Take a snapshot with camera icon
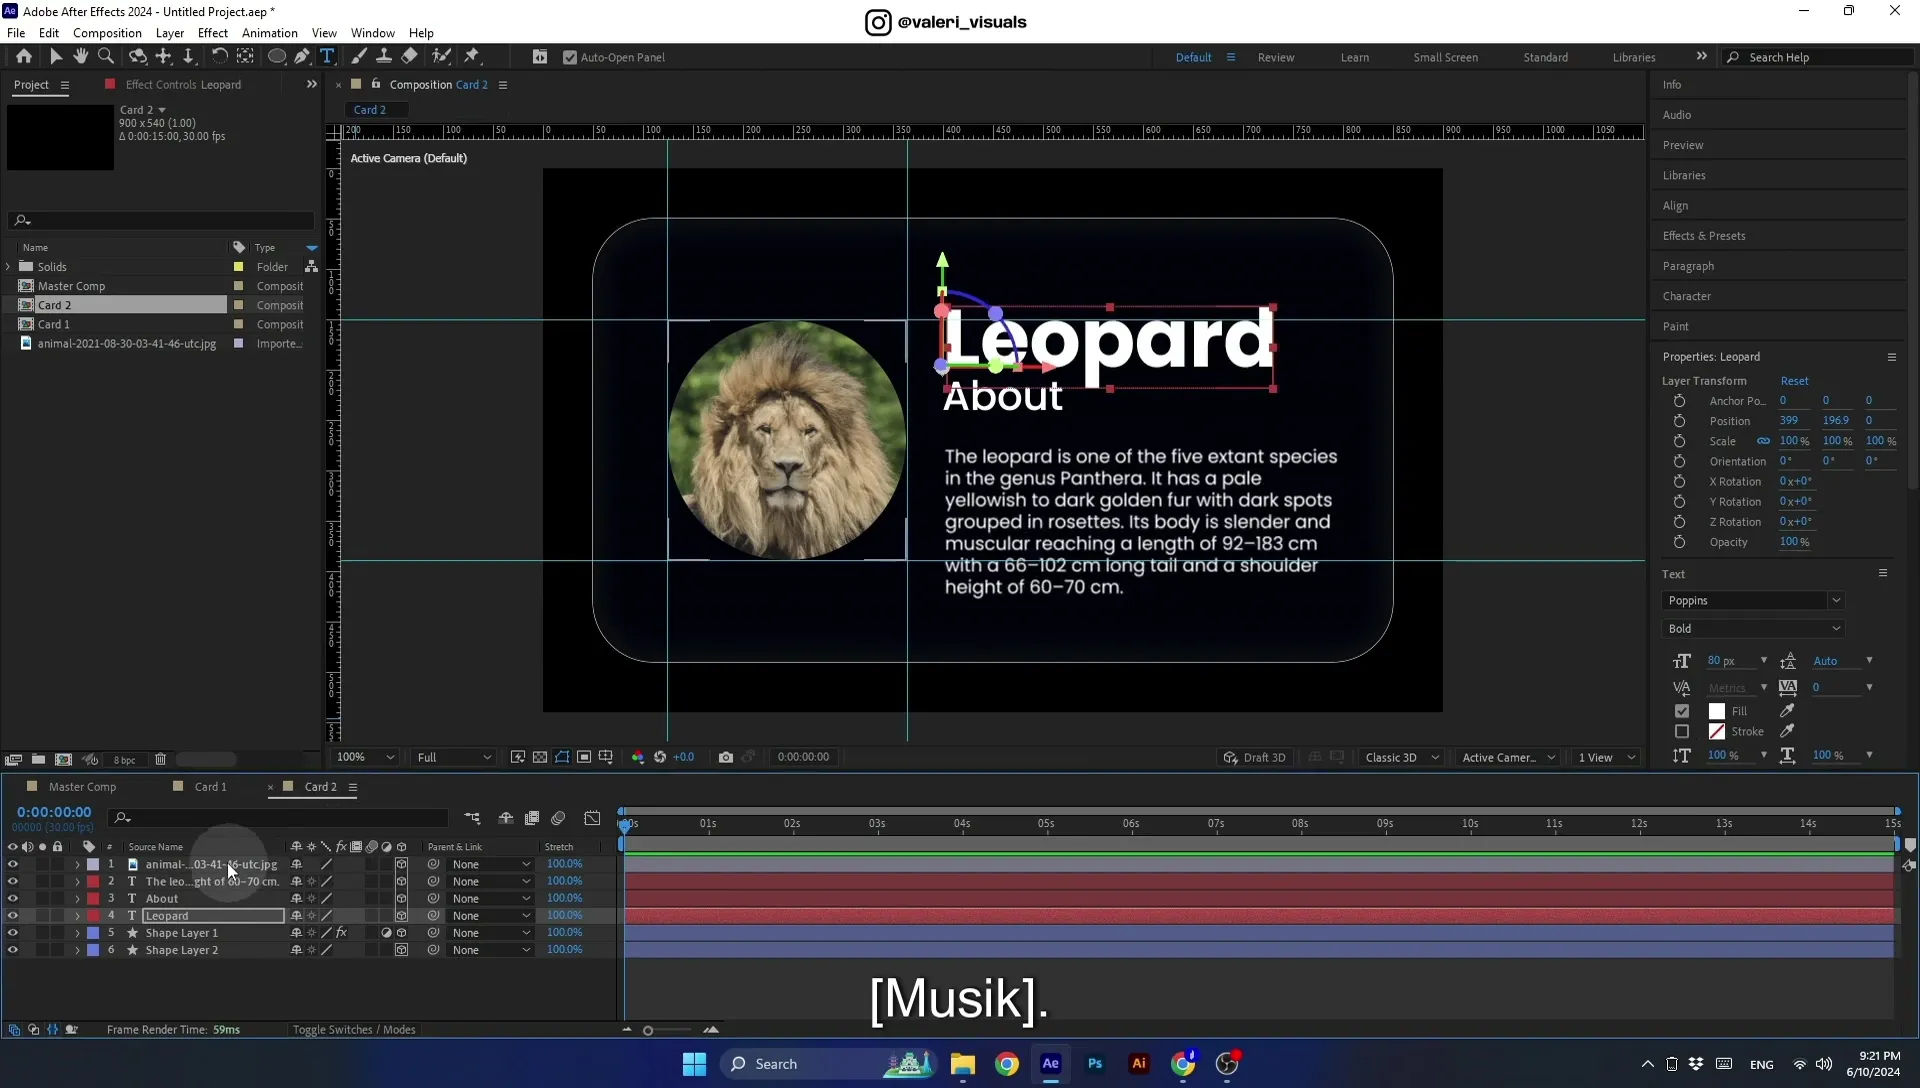 [726, 757]
